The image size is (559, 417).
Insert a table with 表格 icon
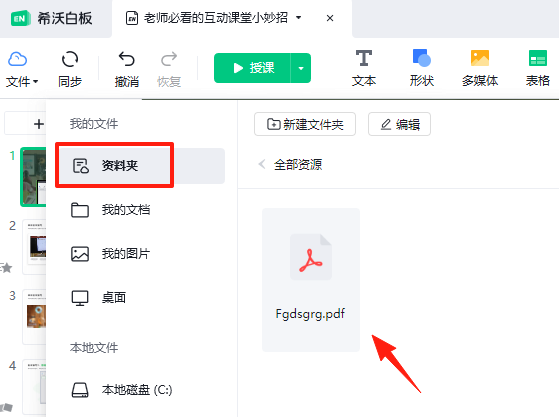(538, 68)
